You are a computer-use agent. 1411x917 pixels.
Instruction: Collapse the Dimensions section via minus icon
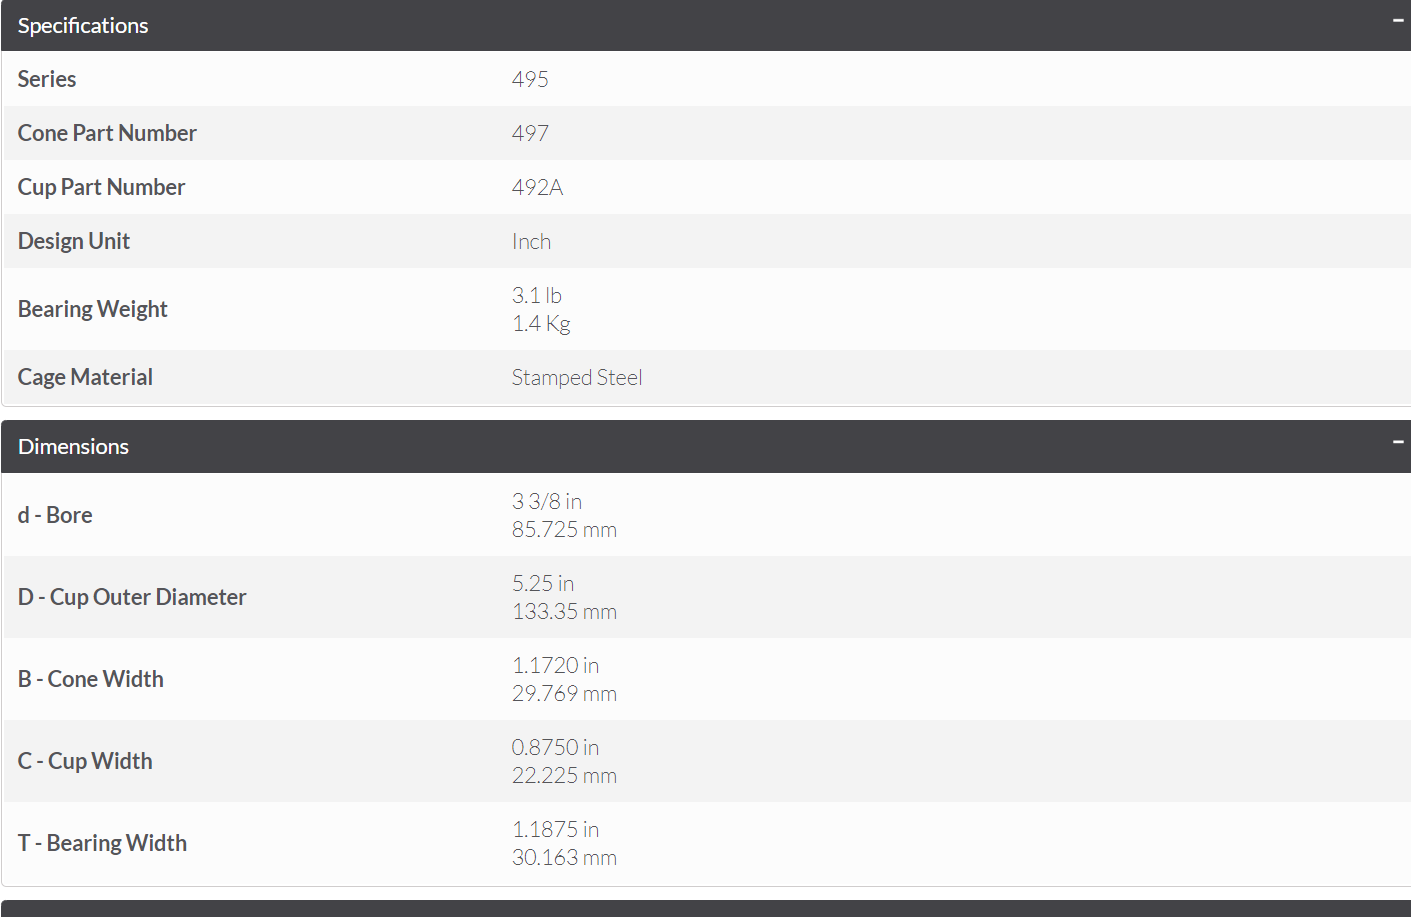1398,441
